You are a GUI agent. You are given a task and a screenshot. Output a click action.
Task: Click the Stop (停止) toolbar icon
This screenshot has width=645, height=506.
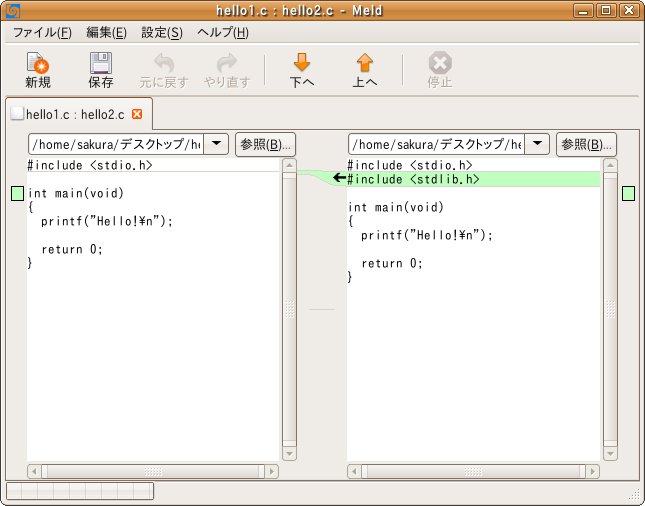click(440, 65)
